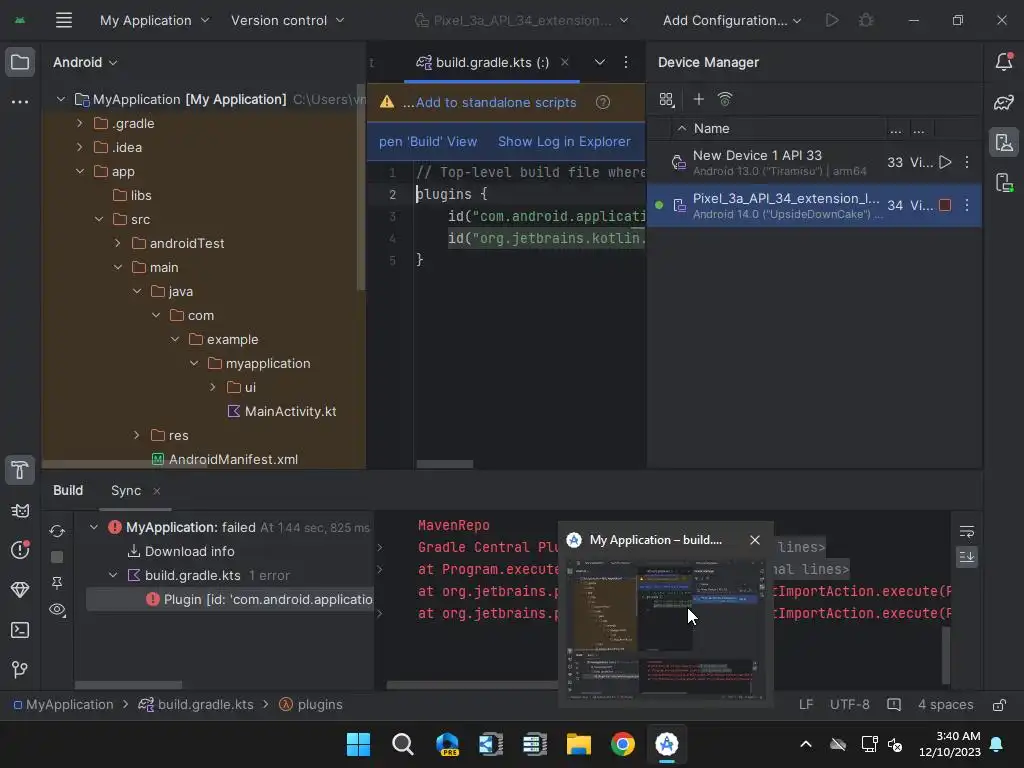
Task: Click the help question mark in editor banner
Action: pyautogui.click(x=602, y=103)
